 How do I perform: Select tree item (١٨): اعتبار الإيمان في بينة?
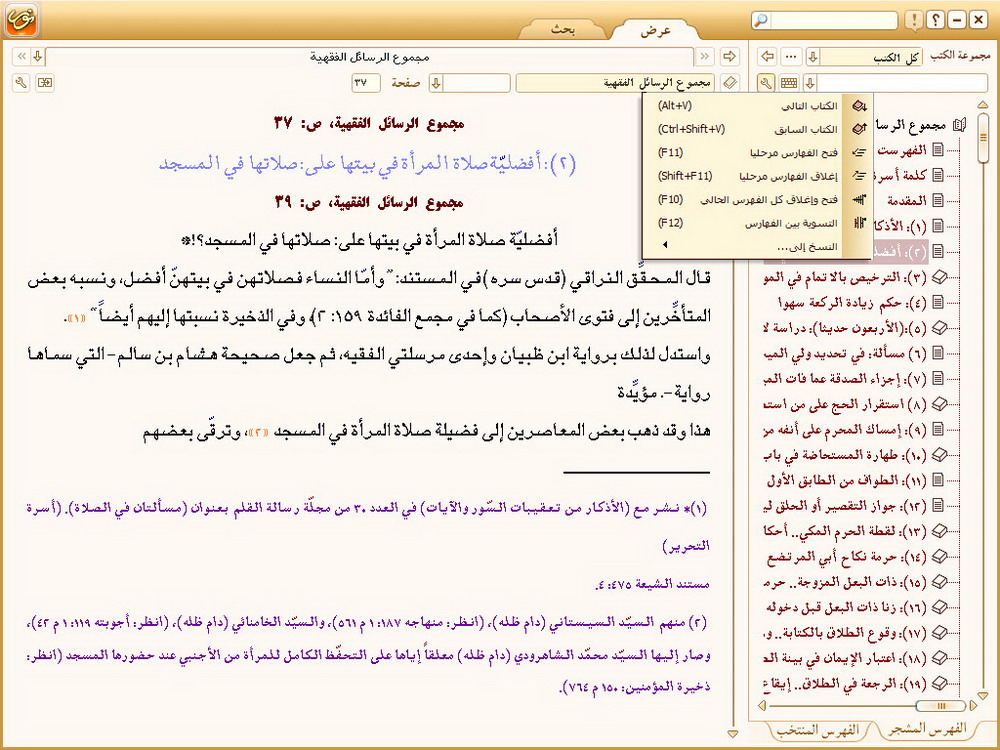coord(846,658)
